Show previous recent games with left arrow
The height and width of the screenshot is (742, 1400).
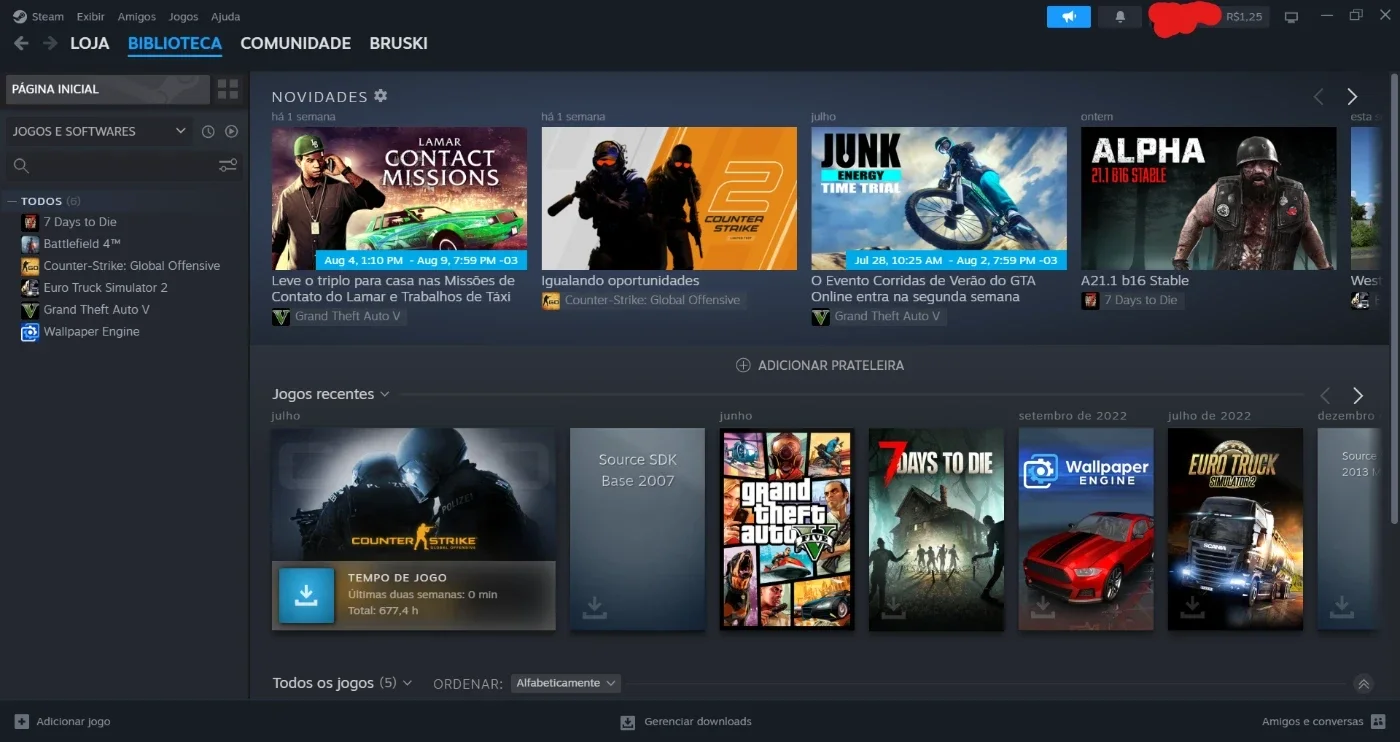(1325, 395)
